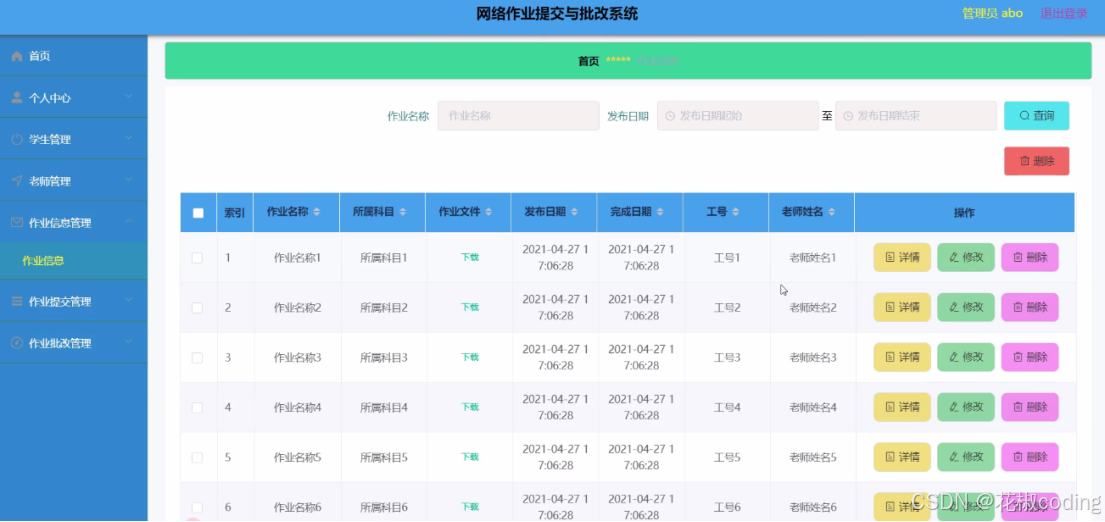Sort by 作业文件 column arrows
This screenshot has height=522, width=1105.
point(488,212)
